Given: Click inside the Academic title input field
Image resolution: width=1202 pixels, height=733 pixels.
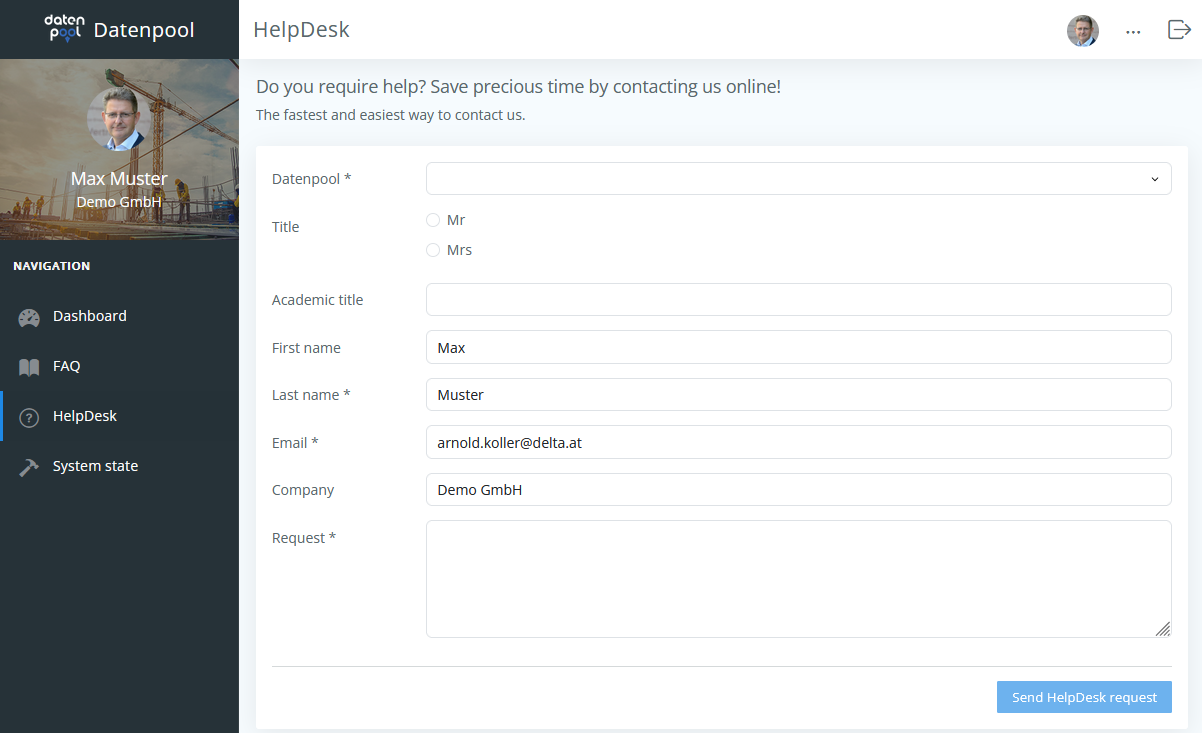Looking at the screenshot, I should (x=798, y=299).
